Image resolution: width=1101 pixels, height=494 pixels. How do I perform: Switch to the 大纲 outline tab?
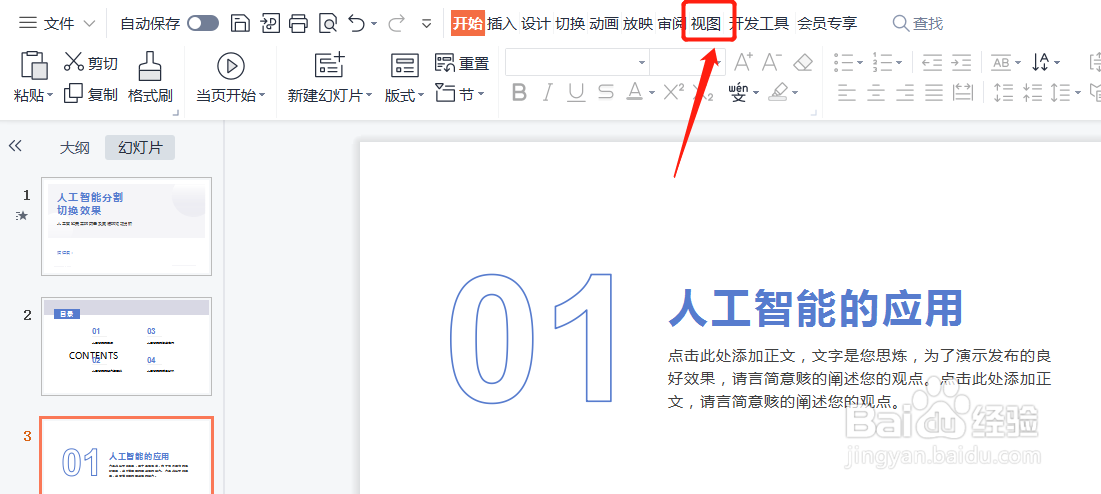(74, 147)
